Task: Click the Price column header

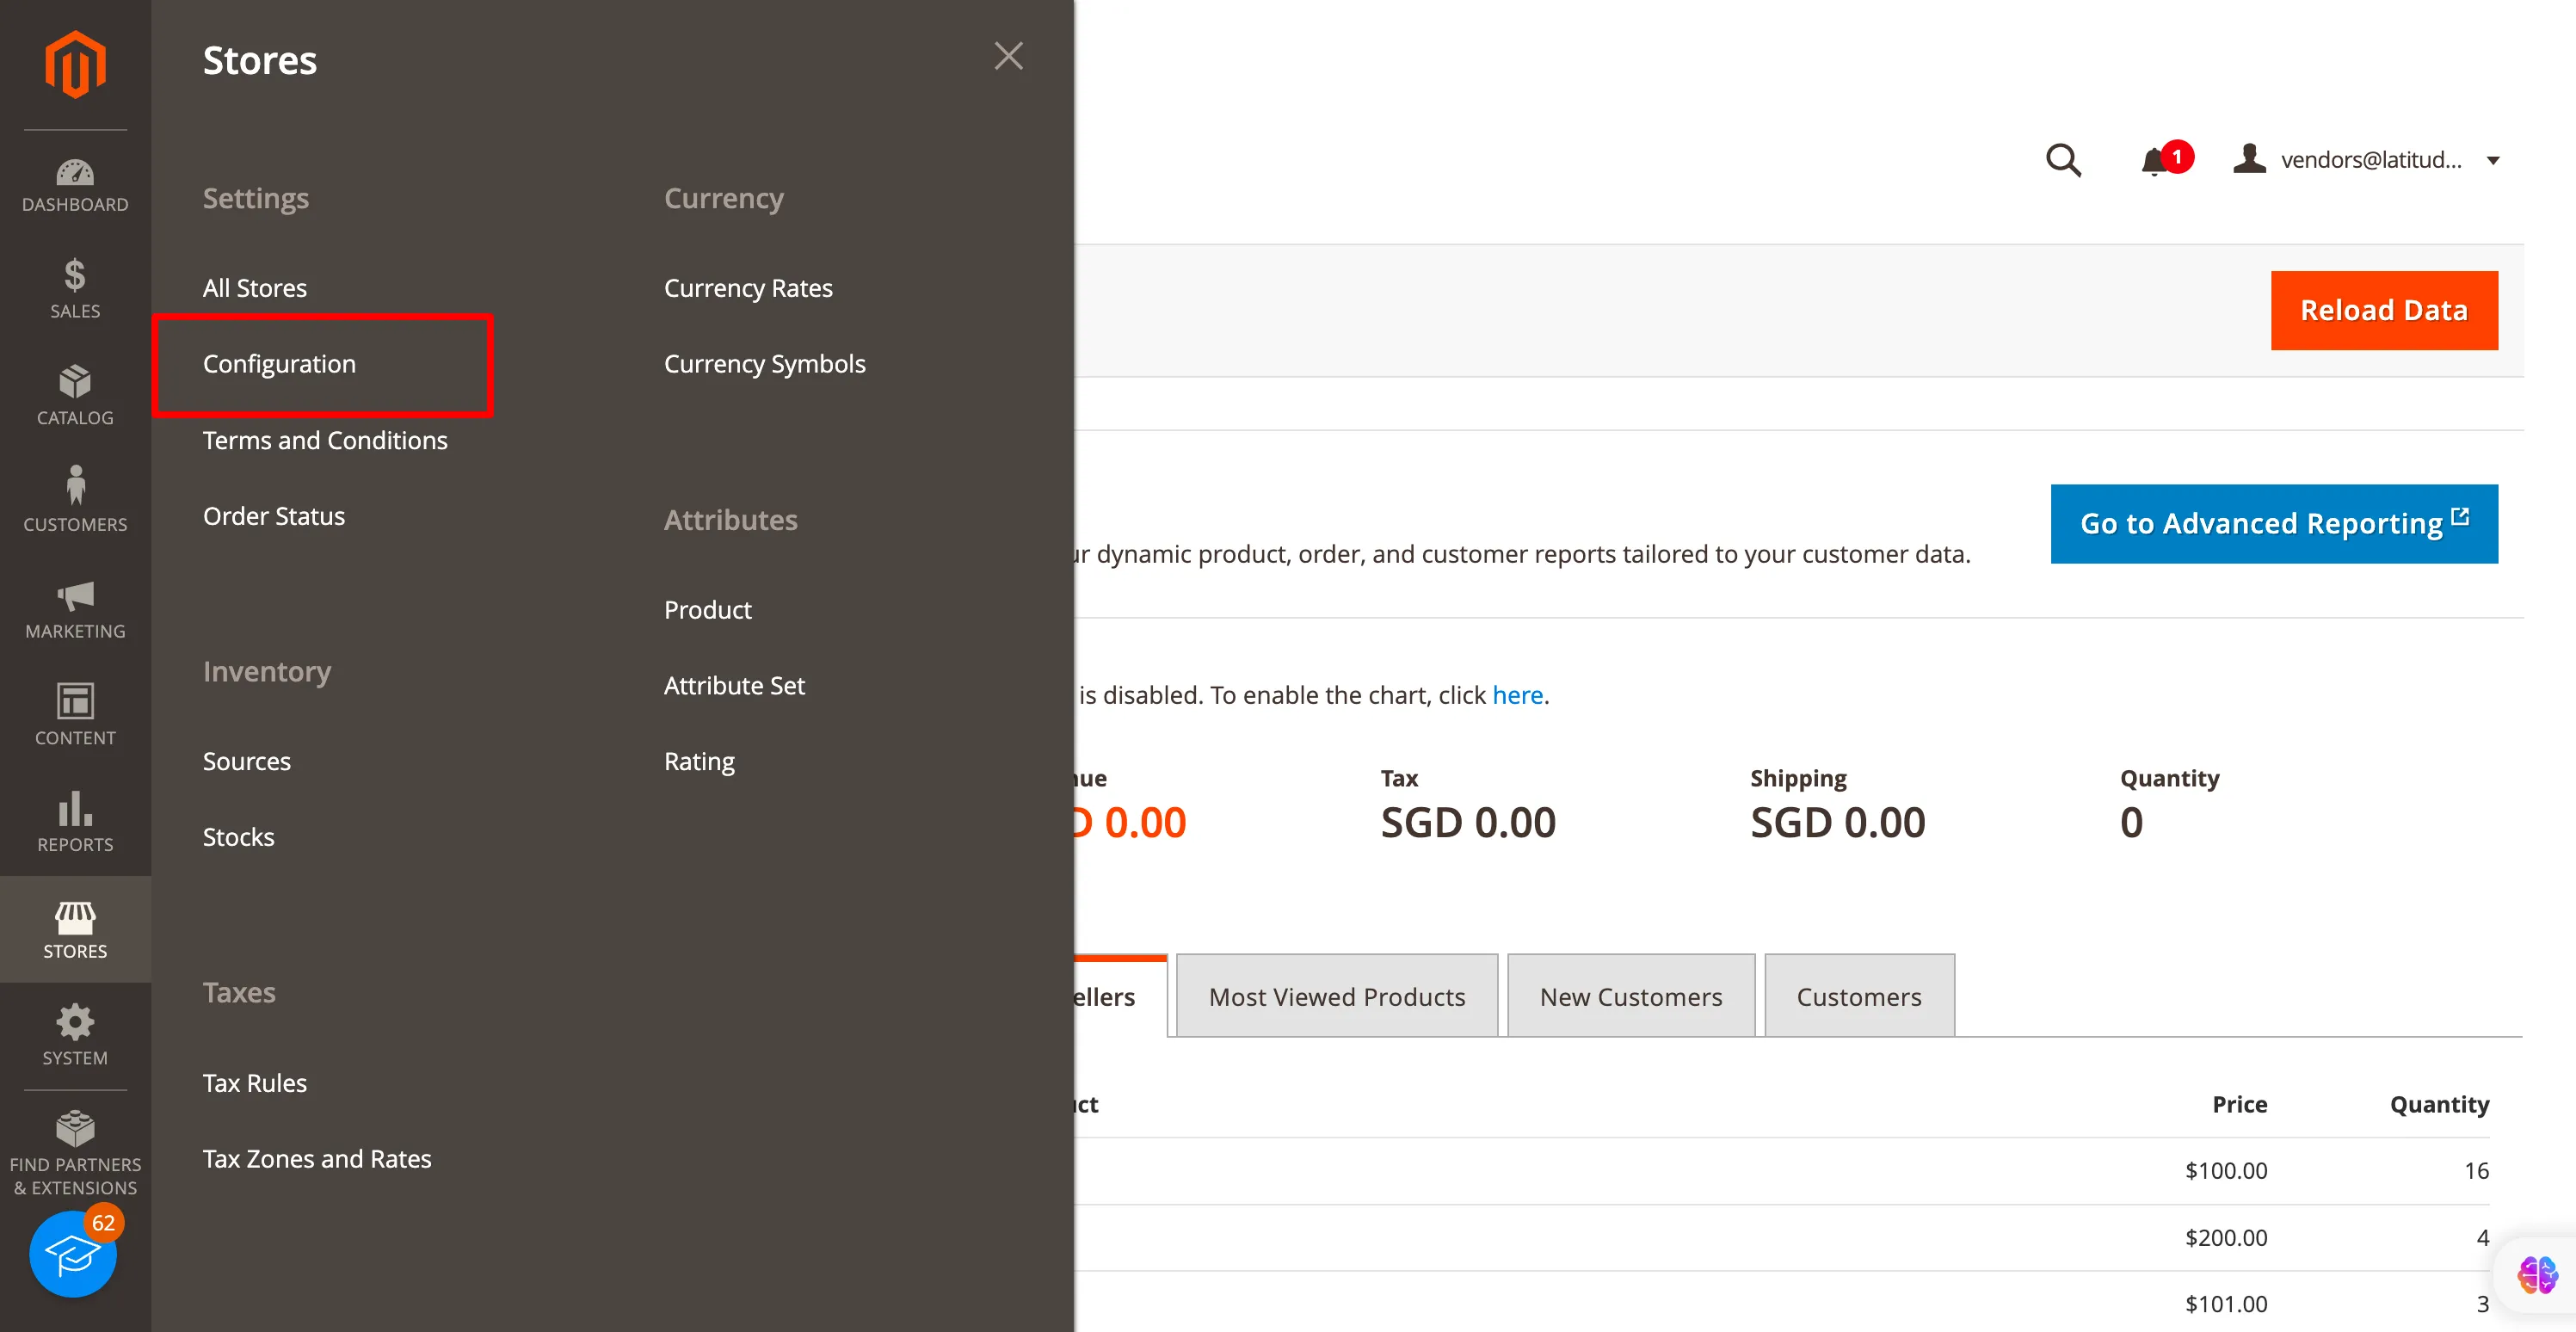Action: (x=2240, y=1104)
